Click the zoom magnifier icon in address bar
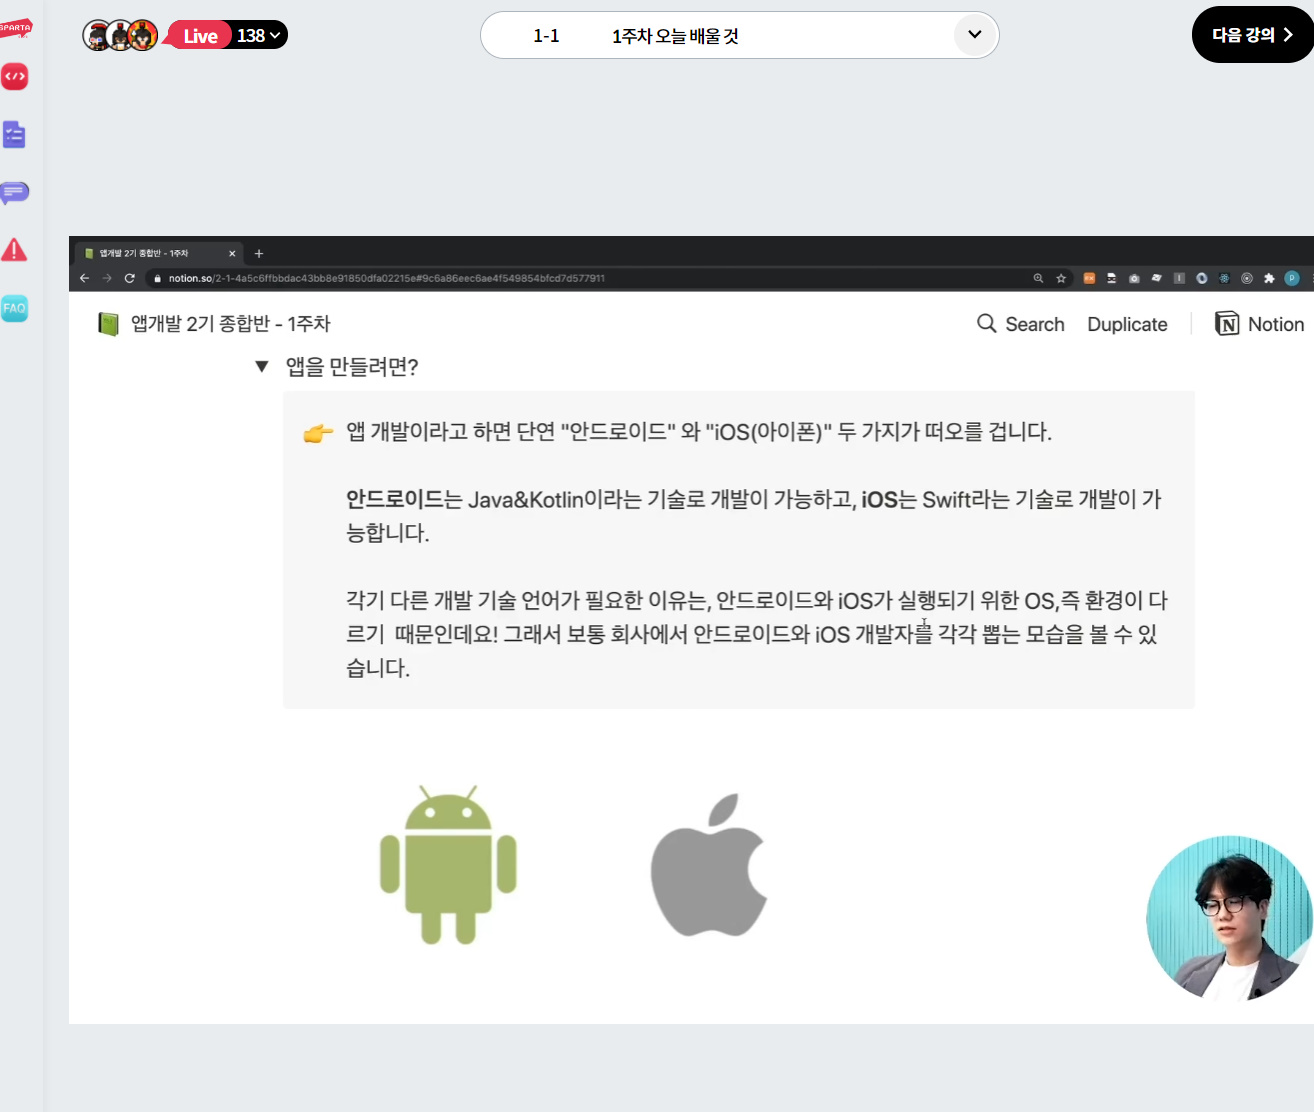This screenshot has width=1314, height=1112. [x=1038, y=278]
